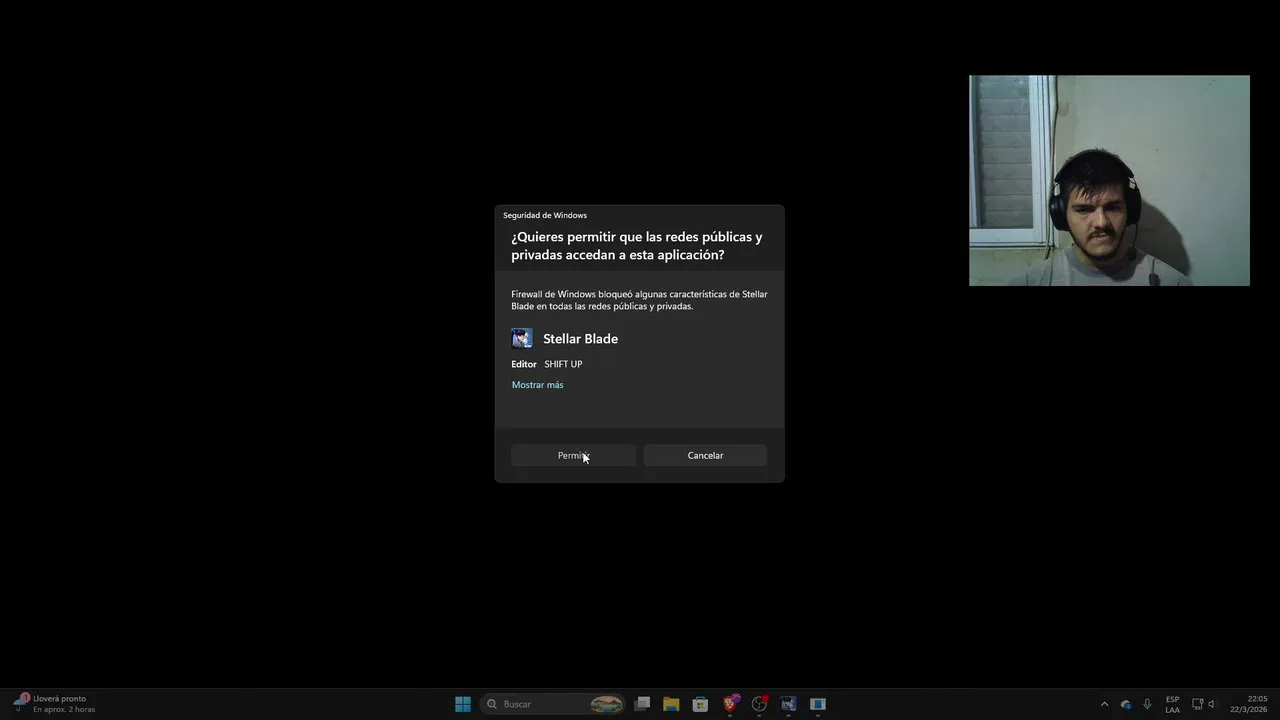The image size is (1280, 720).
Task: Open network settings from the tray icon
Action: pos(1197,704)
